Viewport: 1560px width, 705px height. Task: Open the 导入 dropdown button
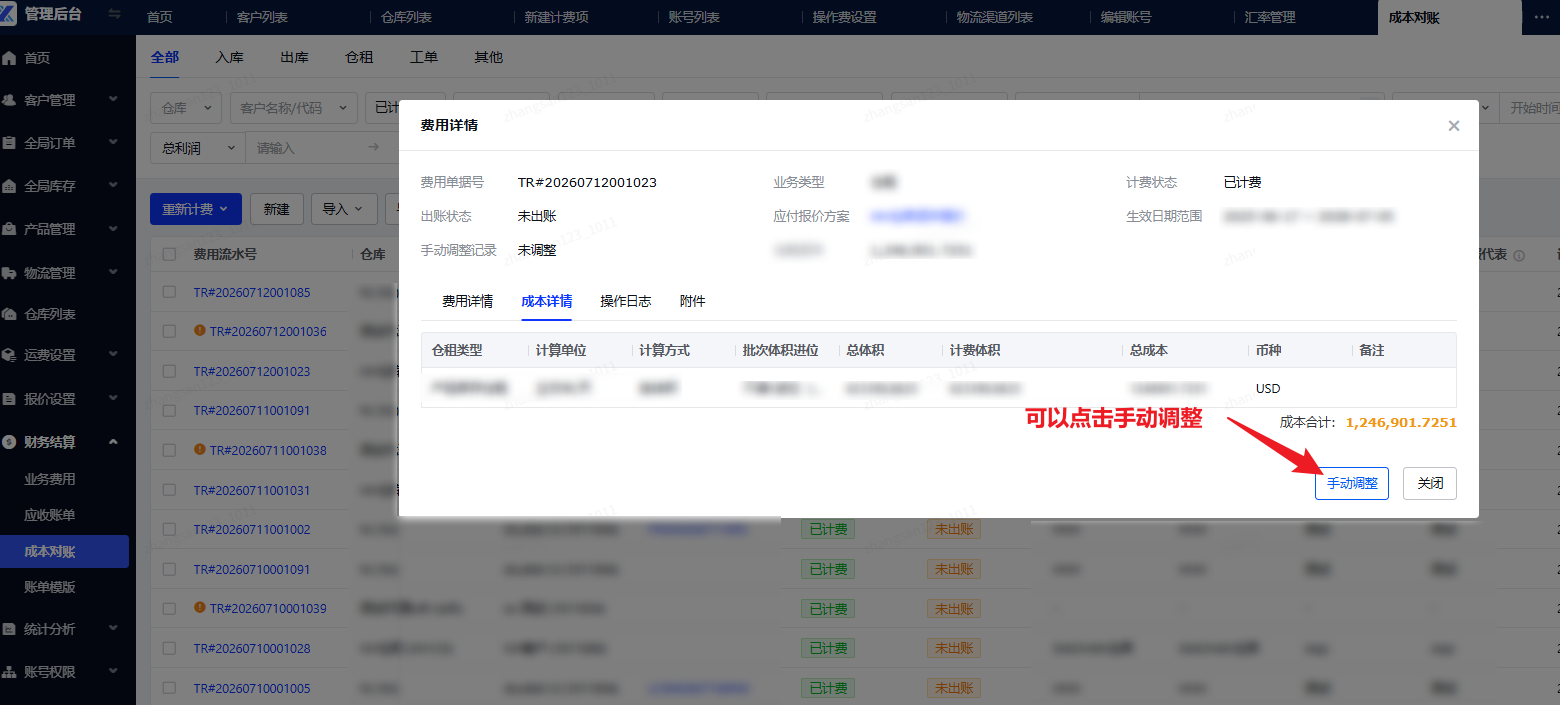pos(343,209)
